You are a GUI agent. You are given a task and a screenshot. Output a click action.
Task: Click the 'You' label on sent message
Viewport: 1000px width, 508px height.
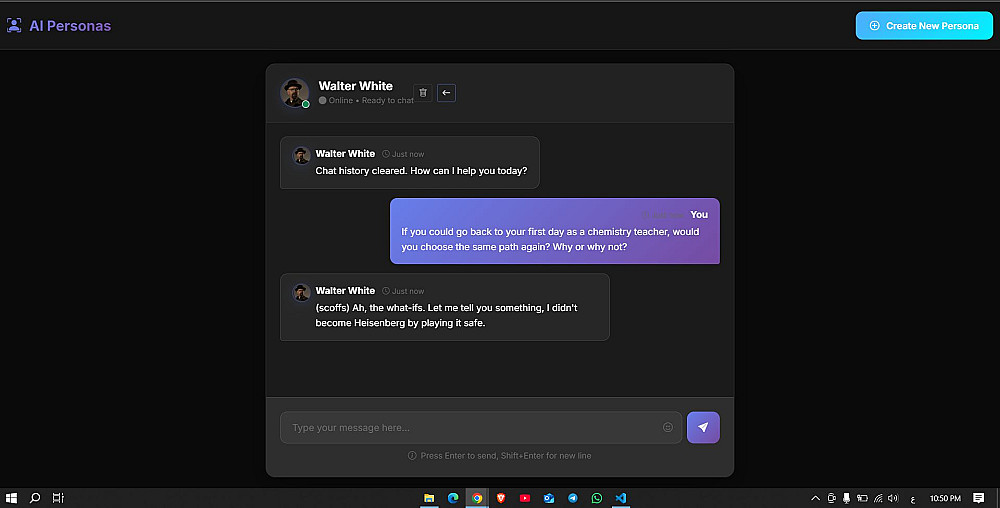699,215
